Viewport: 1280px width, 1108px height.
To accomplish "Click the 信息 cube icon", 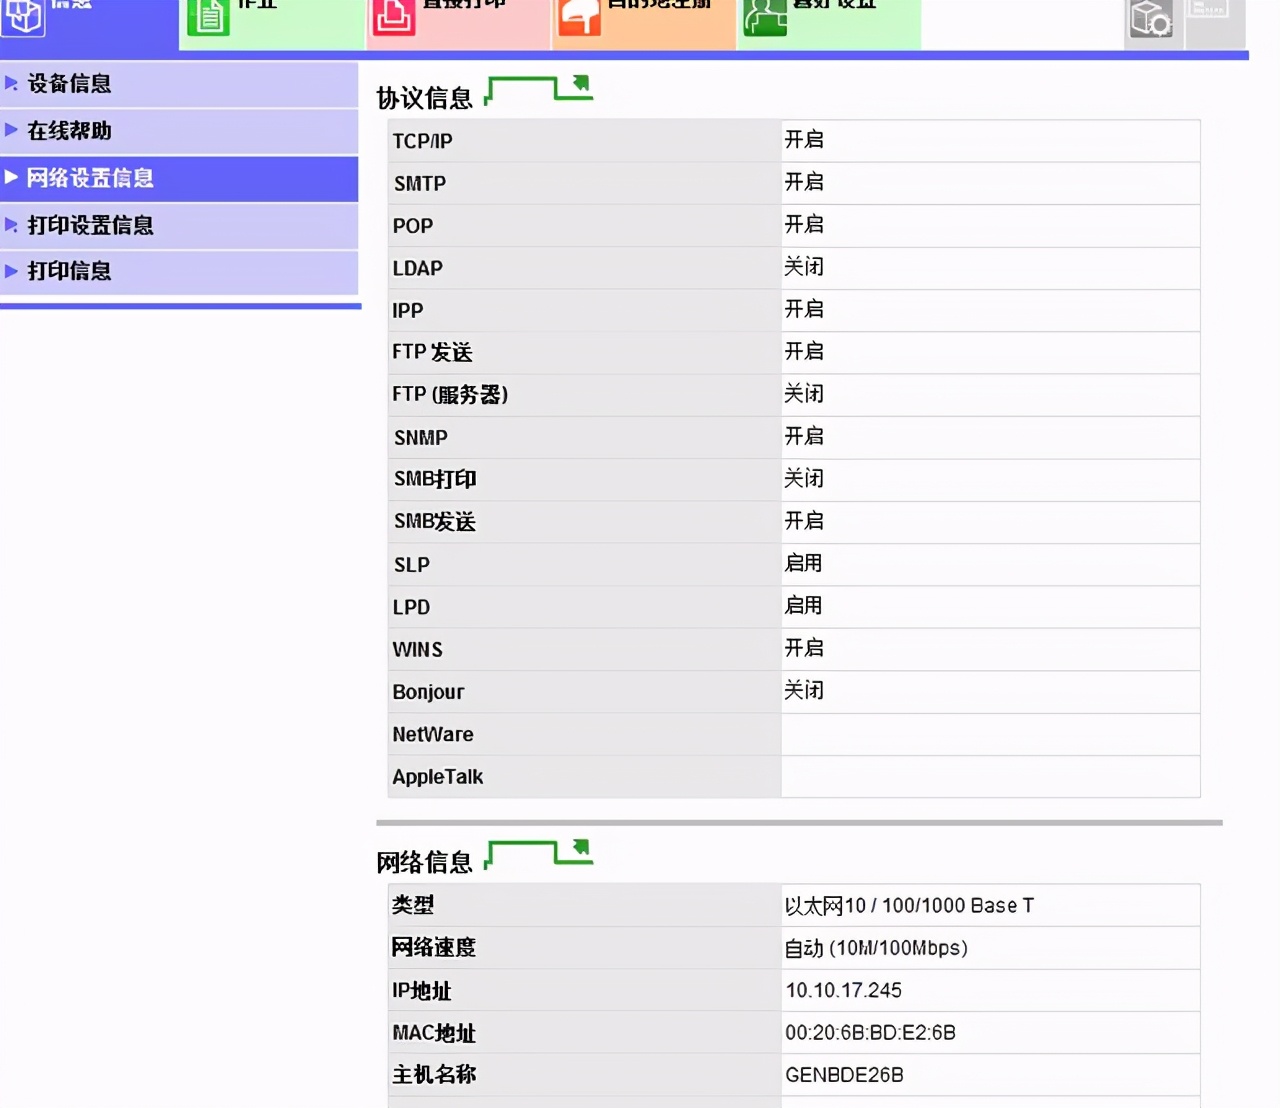I will [23, 17].
